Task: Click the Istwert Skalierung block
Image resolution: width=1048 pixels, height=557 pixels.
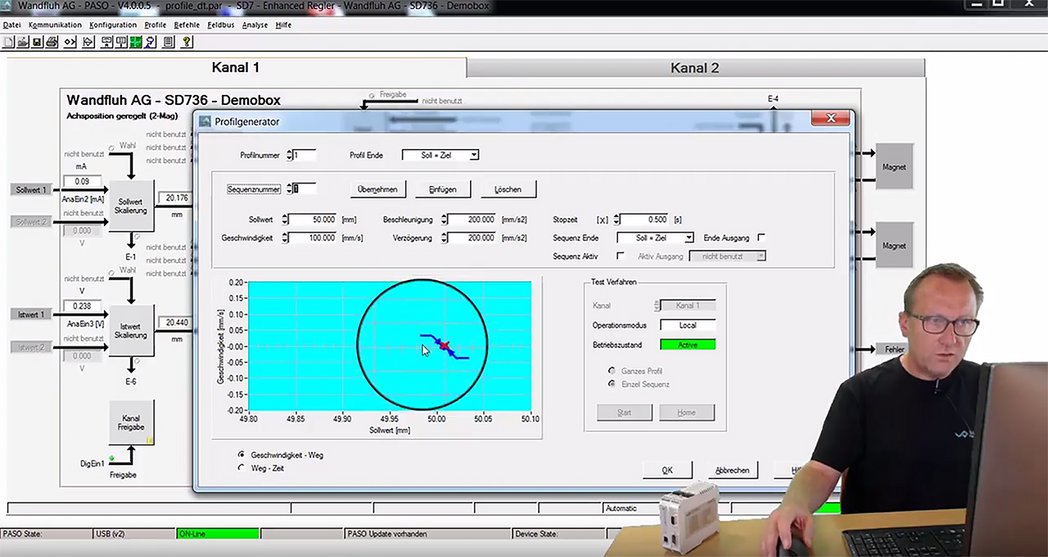Action: pyautogui.click(x=131, y=330)
